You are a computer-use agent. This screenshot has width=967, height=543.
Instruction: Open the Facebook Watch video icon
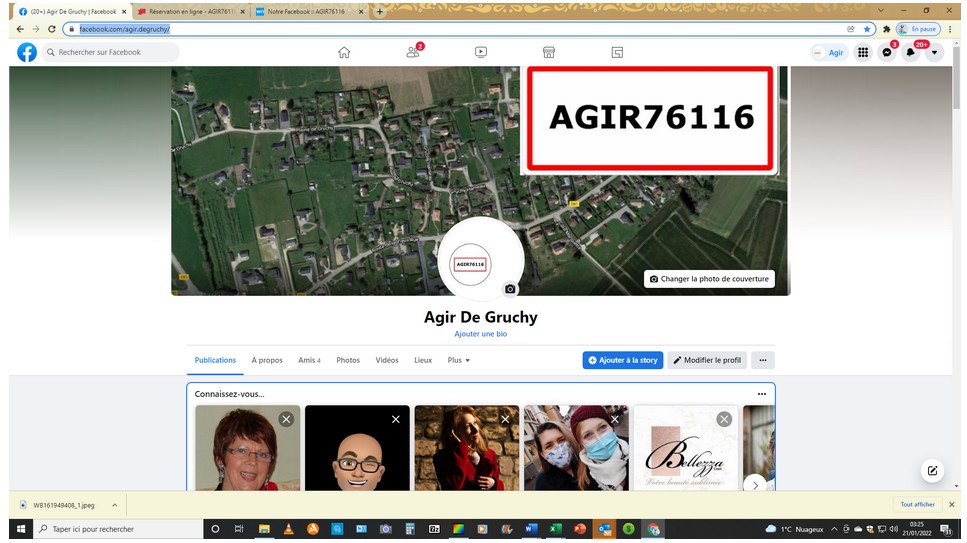tap(481, 52)
